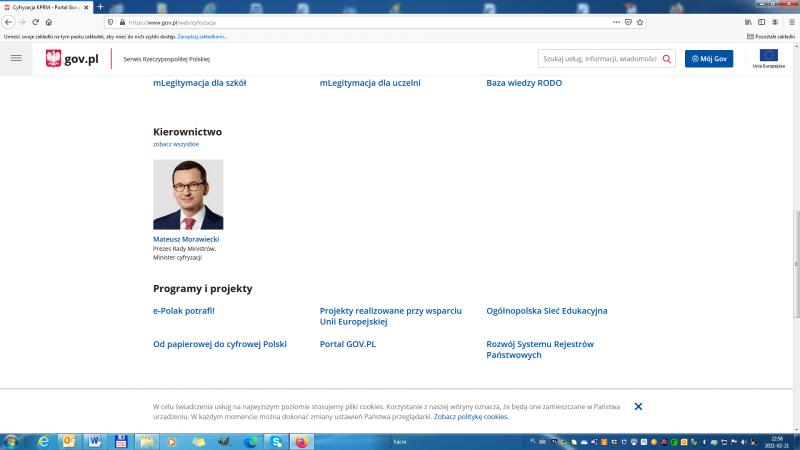Click the search services input field
Image resolution: width=800 pixels, height=450 pixels.
click(598, 59)
